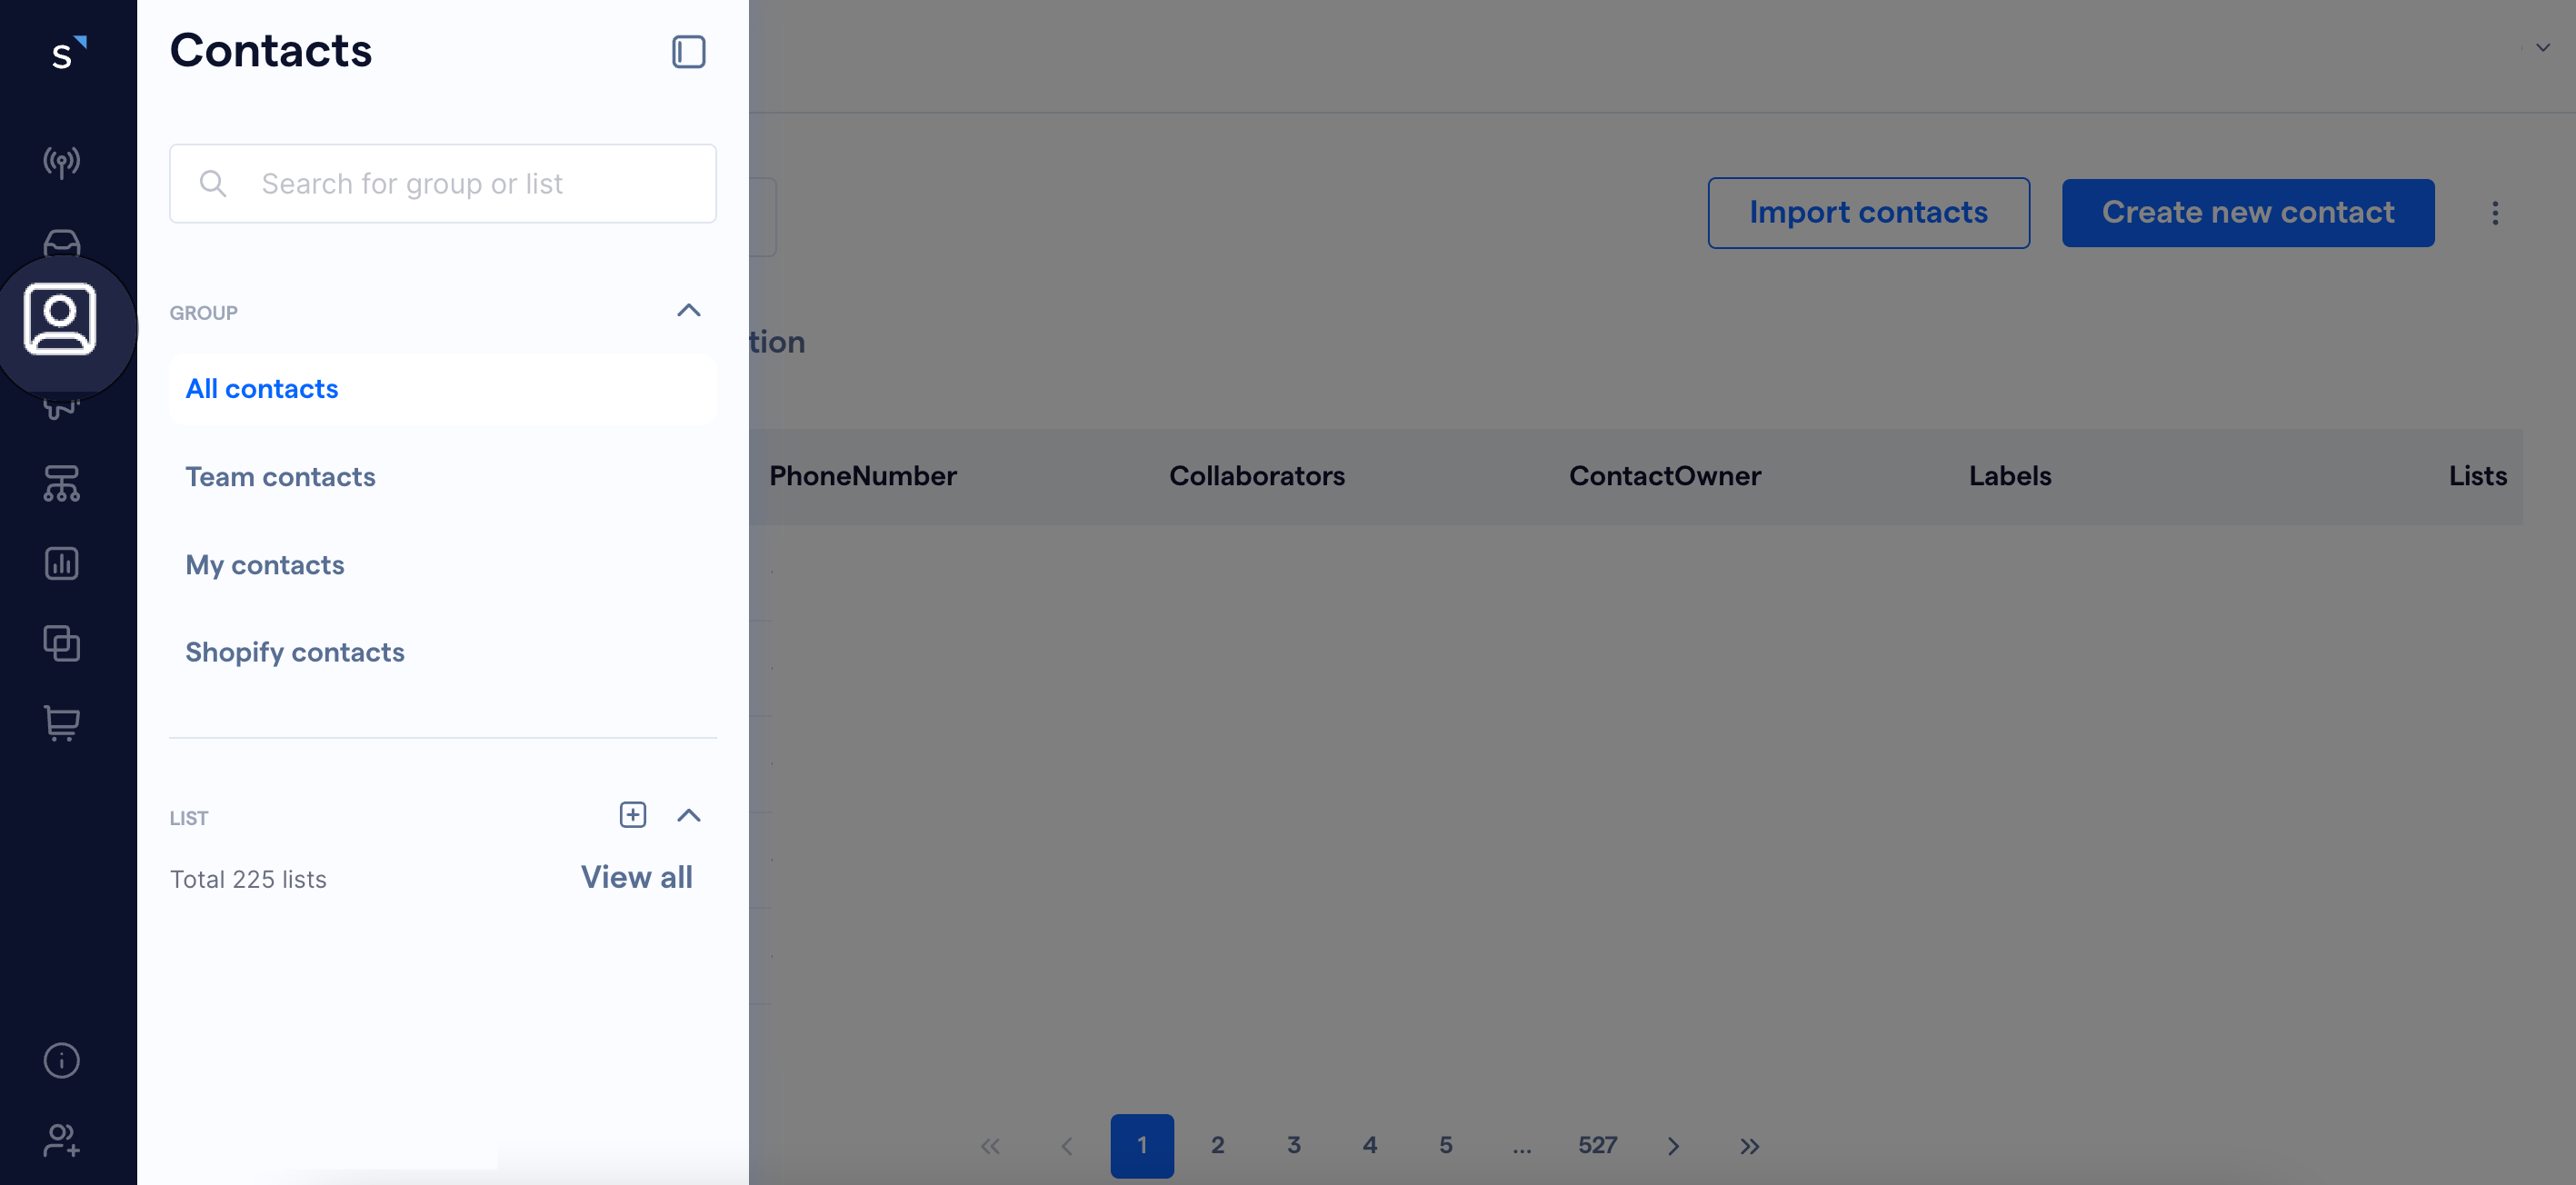Click the Contacts icon in sidebar

(63, 315)
